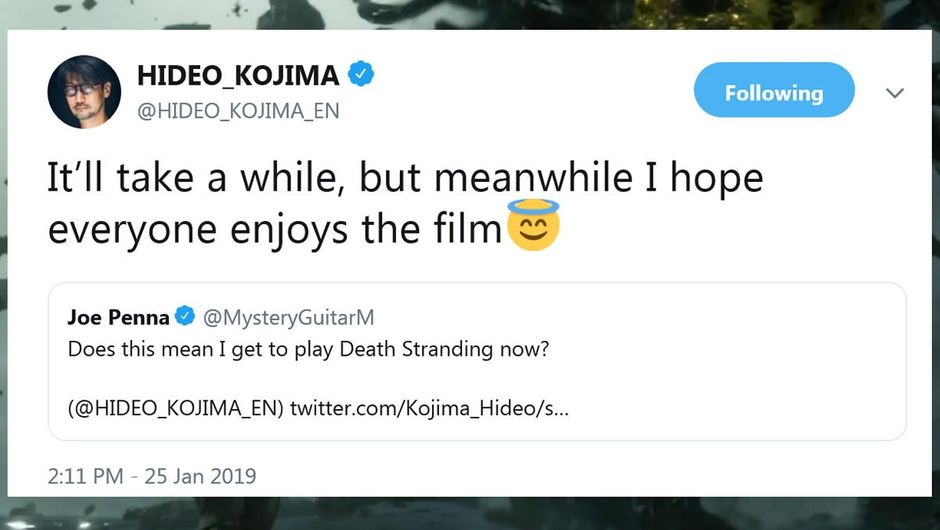Open Joe Penna's profile name
Image resolution: width=940 pixels, height=530 pixels.
(x=118, y=318)
